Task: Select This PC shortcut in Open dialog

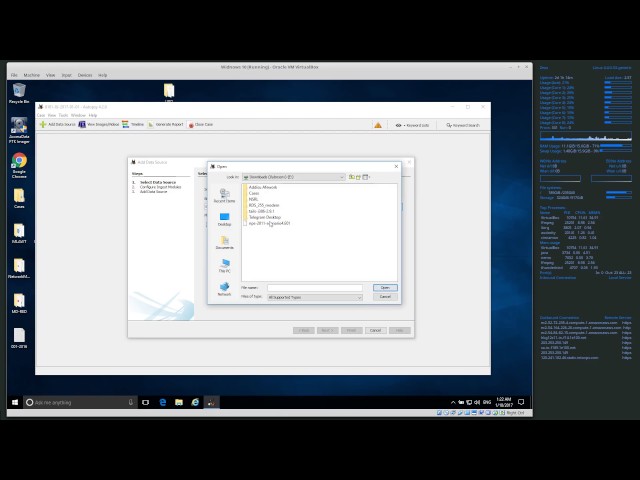Action: (224, 266)
